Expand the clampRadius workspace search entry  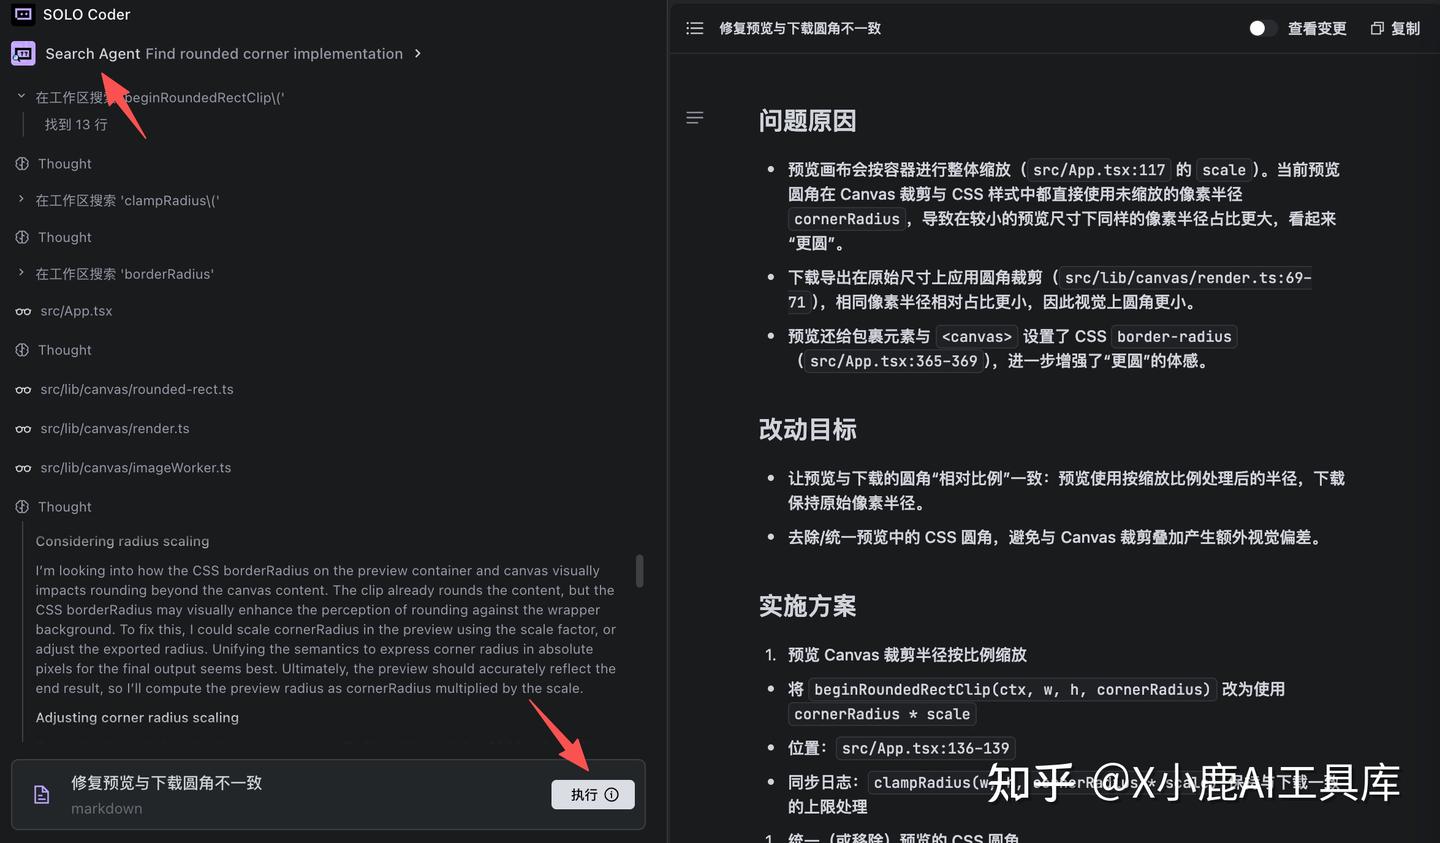pos(22,200)
